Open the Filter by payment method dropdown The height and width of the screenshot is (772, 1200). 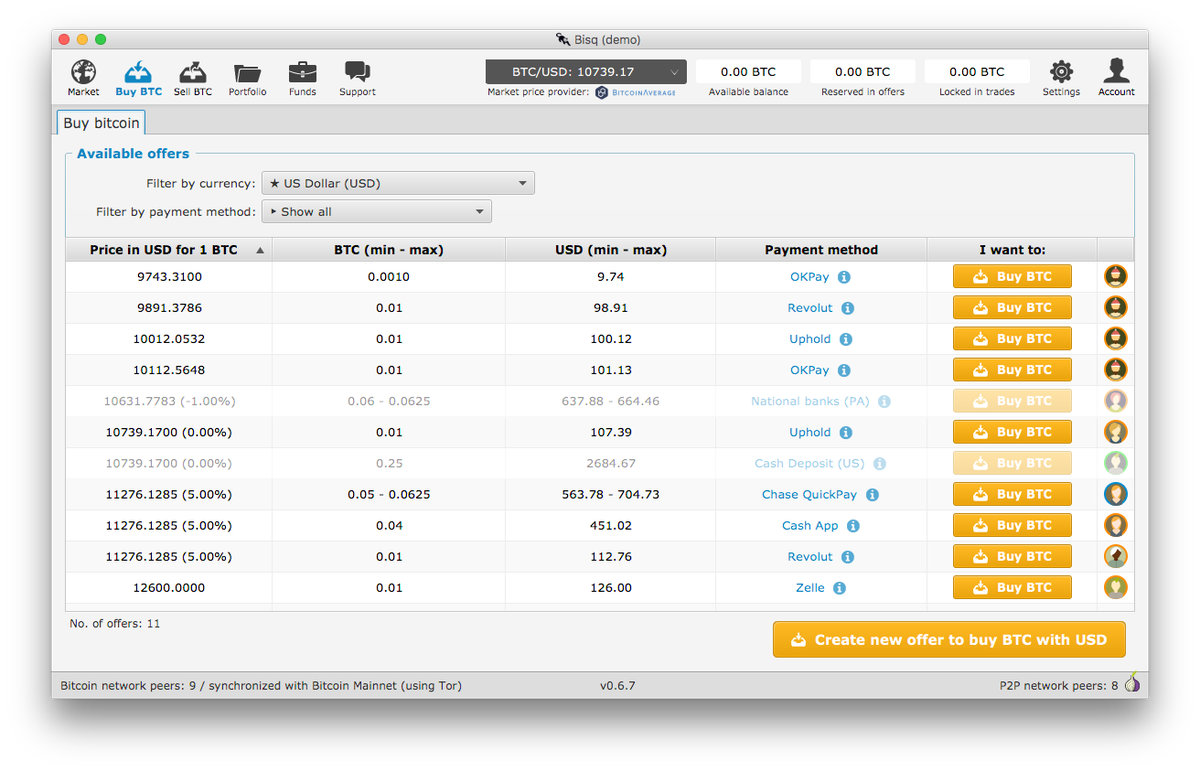click(376, 211)
